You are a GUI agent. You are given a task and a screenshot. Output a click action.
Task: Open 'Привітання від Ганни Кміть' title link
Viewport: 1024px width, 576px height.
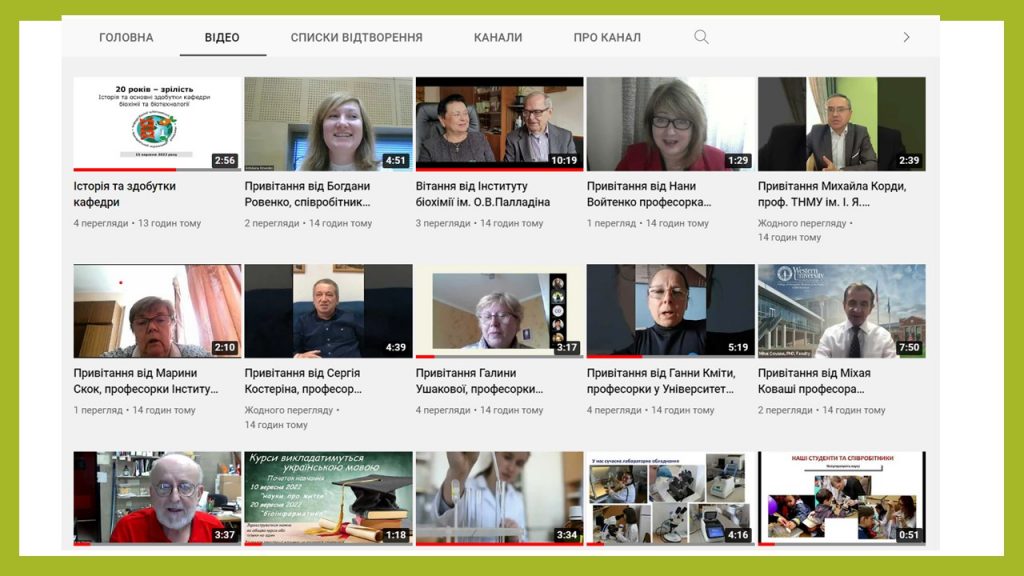(661, 381)
